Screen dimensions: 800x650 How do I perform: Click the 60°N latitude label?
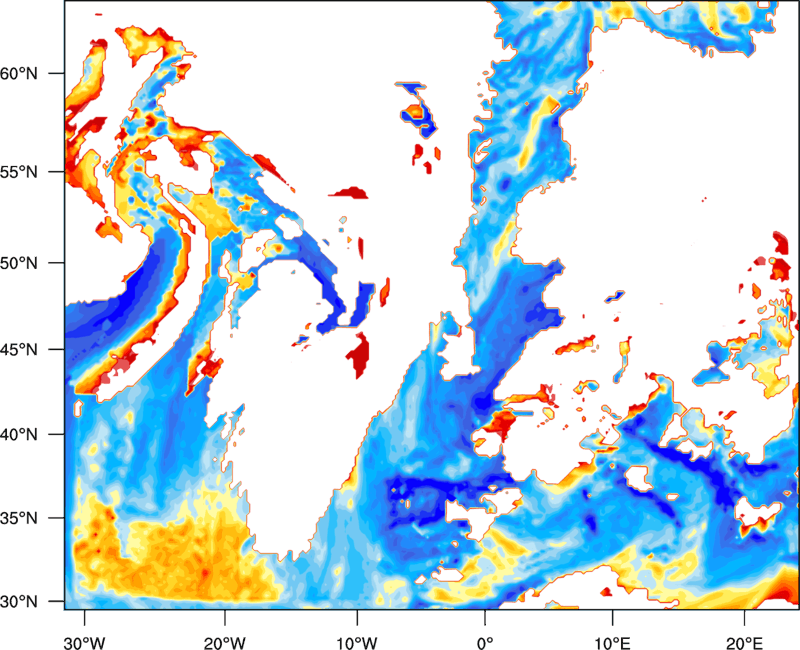pos(19,73)
